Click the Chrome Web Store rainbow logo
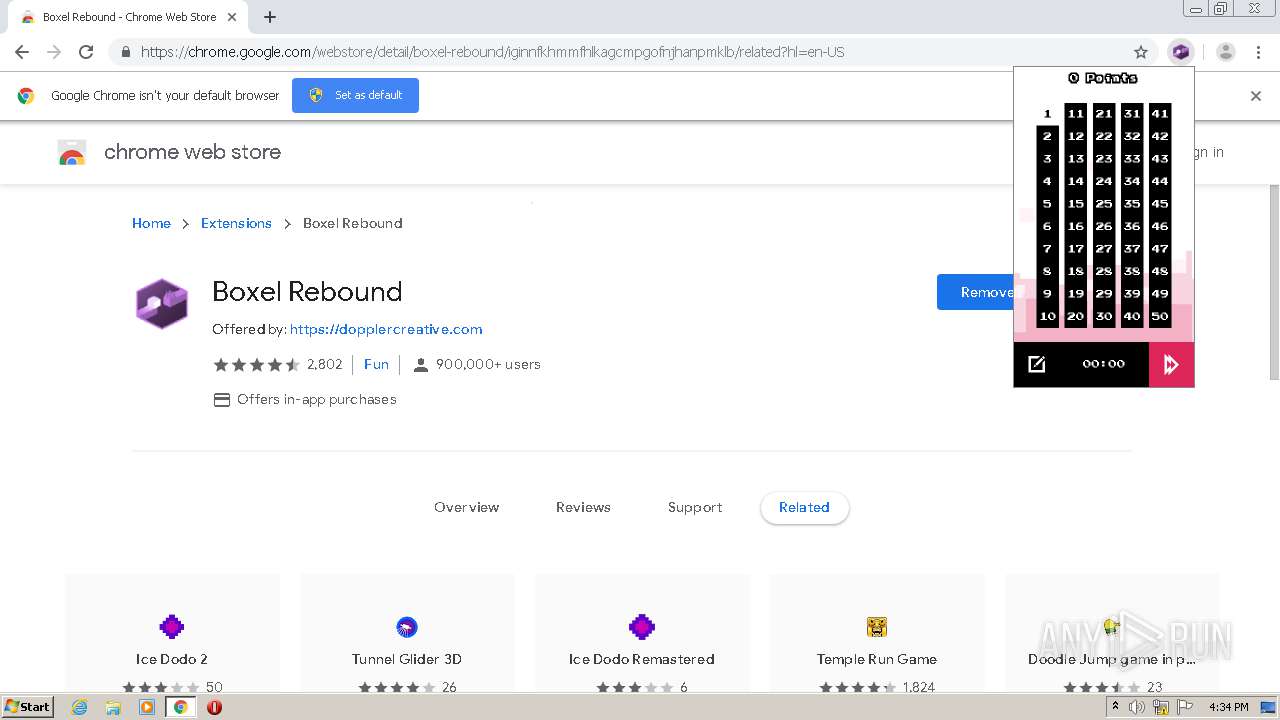Image resolution: width=1280 pixels, height=720 pixels. click(72, 153)
